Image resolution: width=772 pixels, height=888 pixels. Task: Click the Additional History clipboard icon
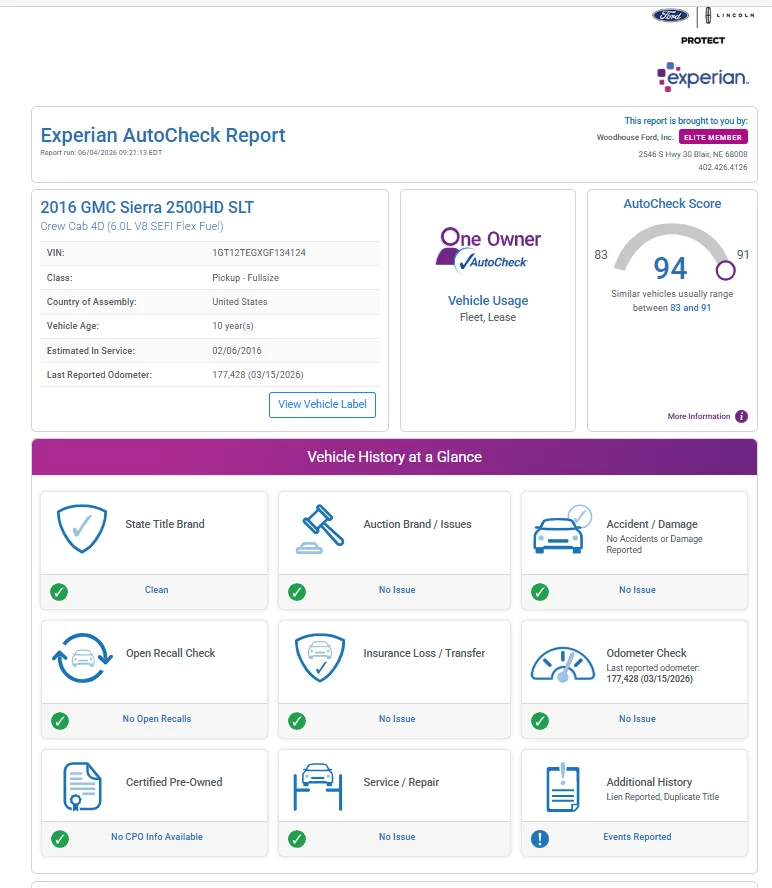562,787
